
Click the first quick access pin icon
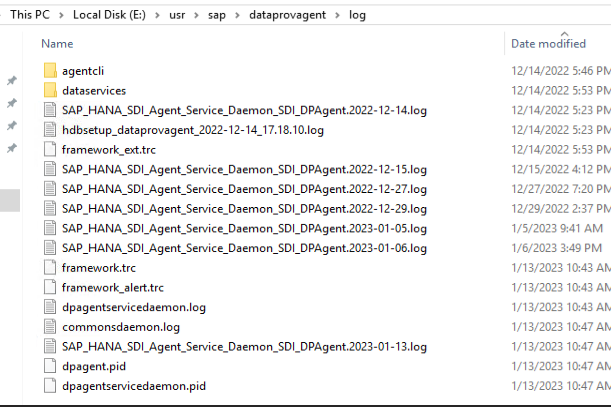click(11, 81)
